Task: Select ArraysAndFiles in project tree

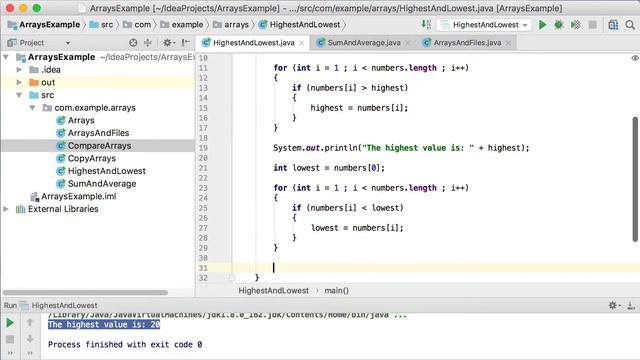Action: point(98,133)
